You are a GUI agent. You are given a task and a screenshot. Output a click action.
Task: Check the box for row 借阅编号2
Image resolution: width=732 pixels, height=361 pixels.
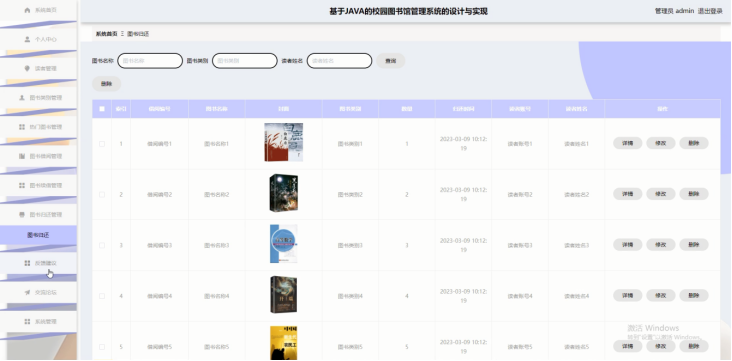(x=102, y=194)
